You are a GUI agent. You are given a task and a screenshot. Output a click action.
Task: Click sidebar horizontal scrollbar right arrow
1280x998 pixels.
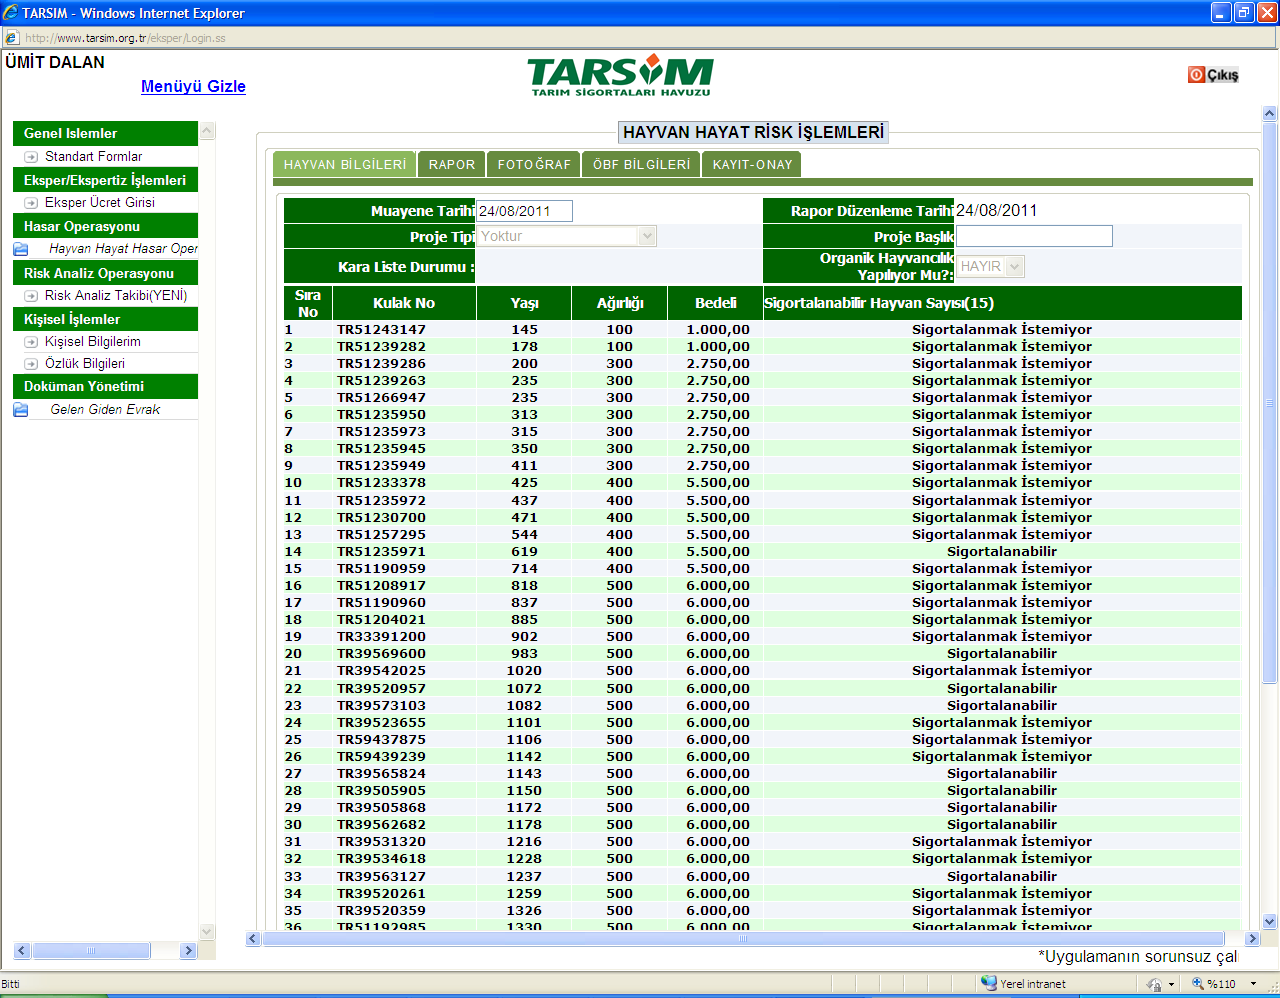188,951
